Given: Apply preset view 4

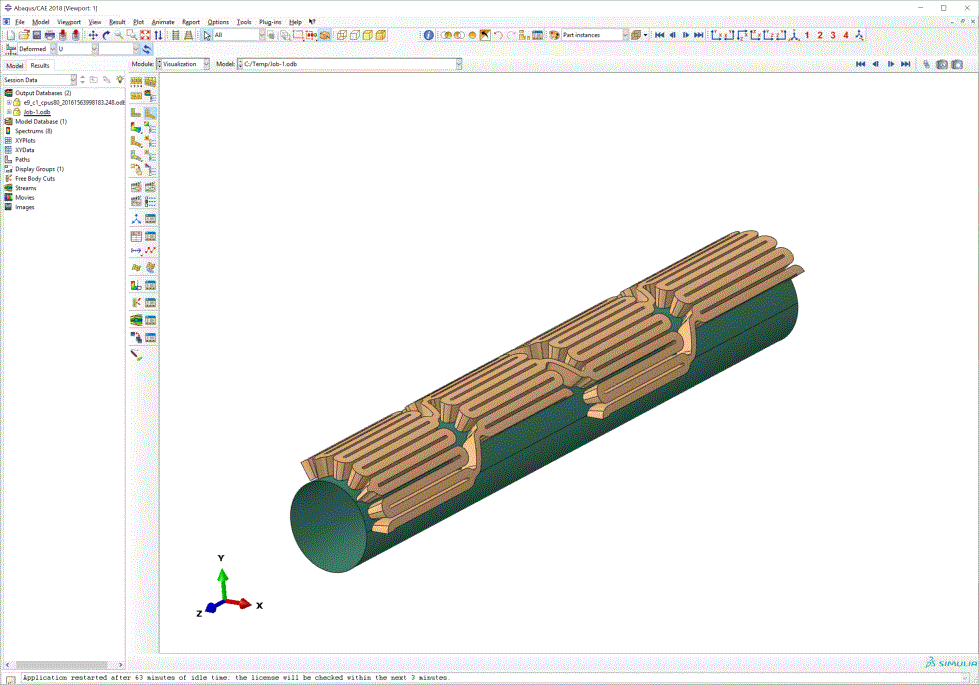Looking at the screenshot, I should pyautogui.click(x=847, y=35).
